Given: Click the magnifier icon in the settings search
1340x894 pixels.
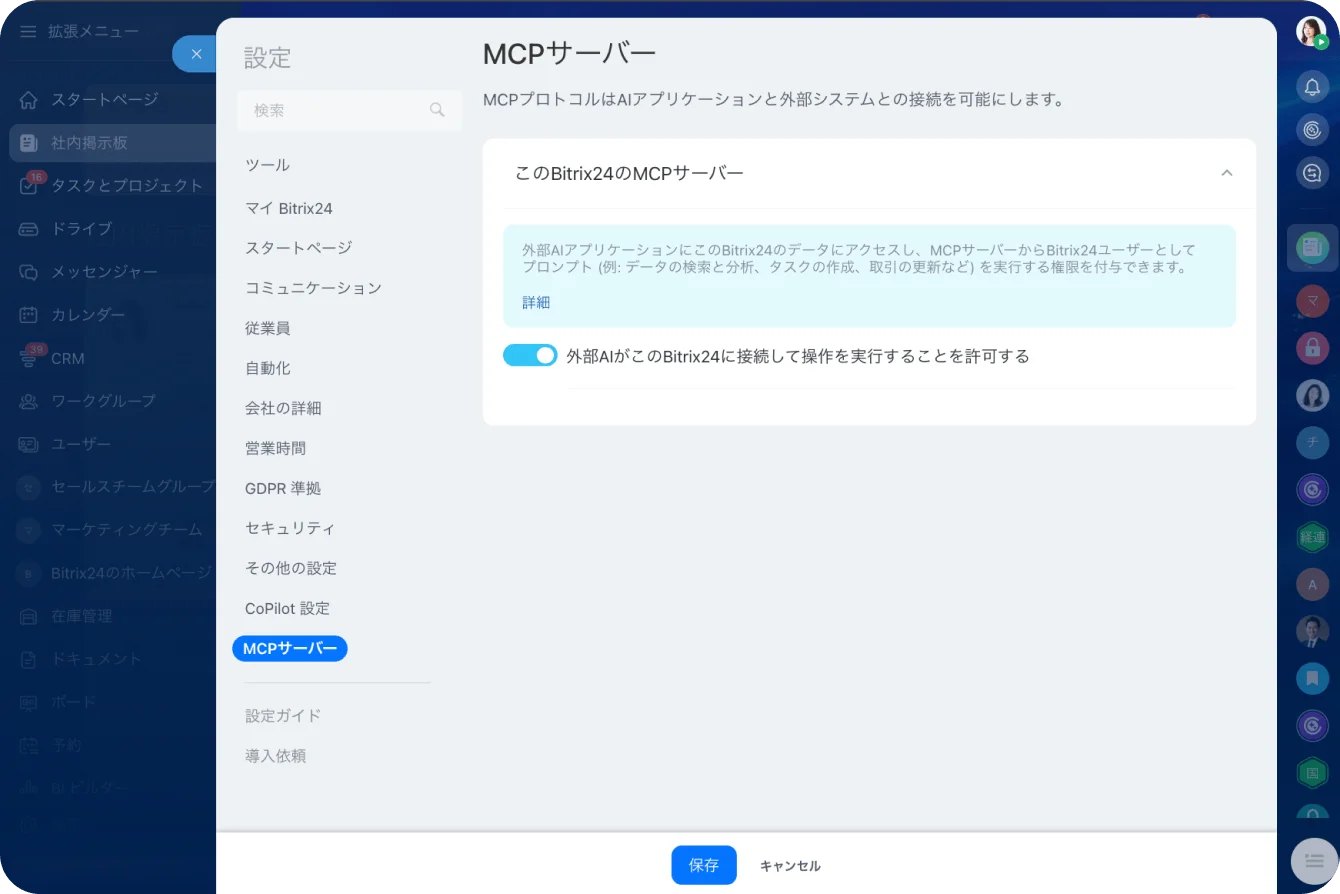Looking at the screenshot, I should [x=437, y=110].
